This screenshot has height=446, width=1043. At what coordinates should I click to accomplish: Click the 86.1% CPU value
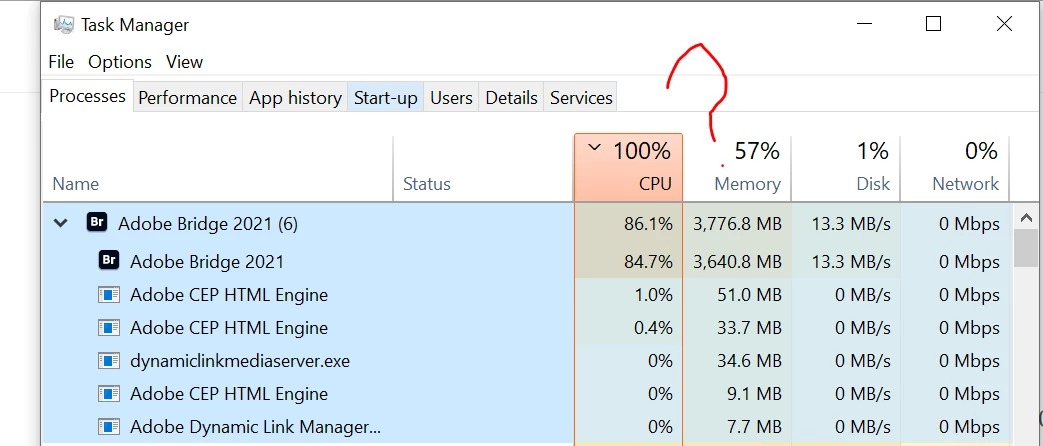(648, 224)
